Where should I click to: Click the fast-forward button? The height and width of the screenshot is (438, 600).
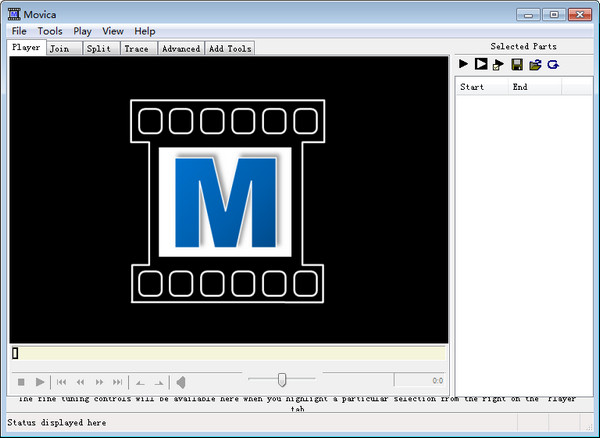tap(99, 382)
